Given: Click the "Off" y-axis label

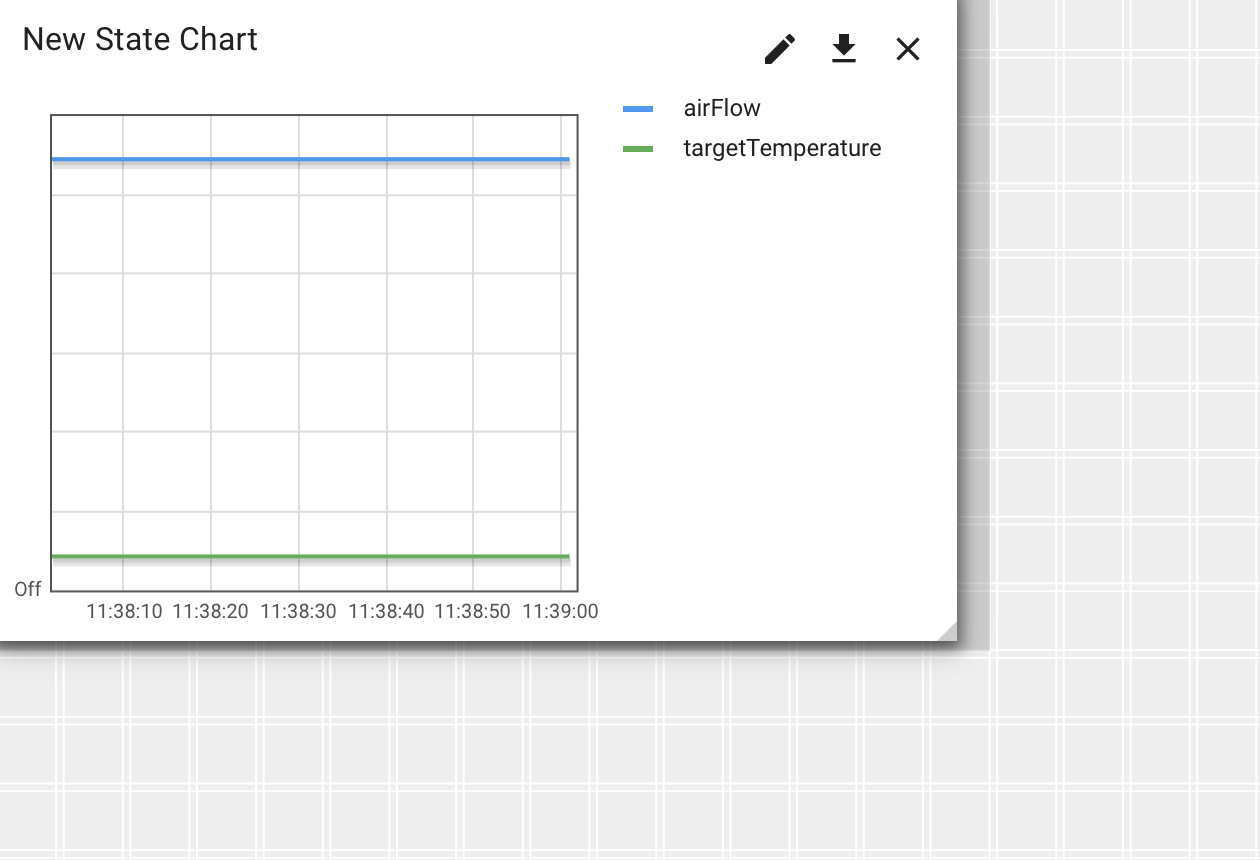Looking at the screenshot, I should [x=28, y=590].
